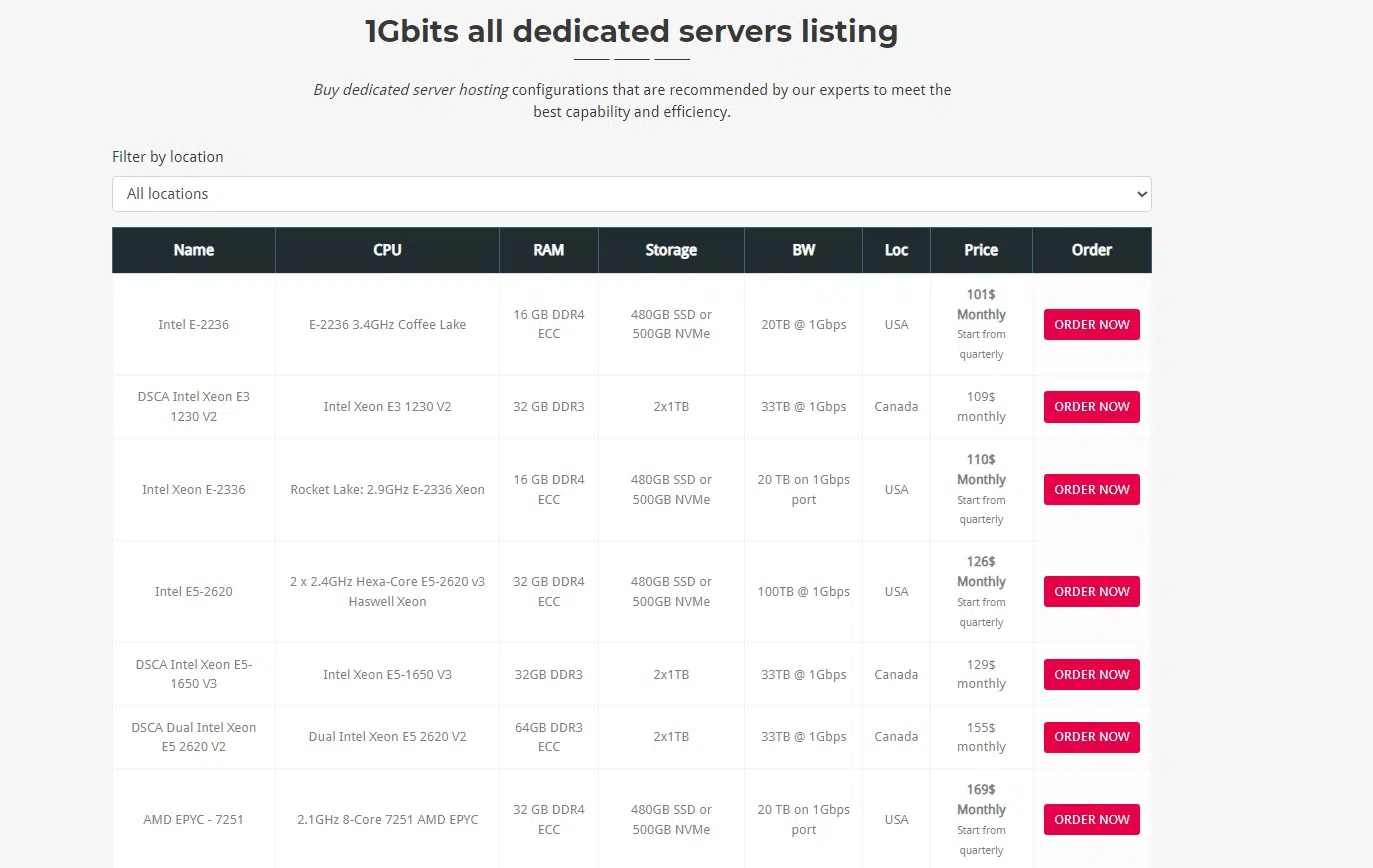Select the 129$ monthly price cell
Viewport: 1373px width, 868px height.
(981, 674)
